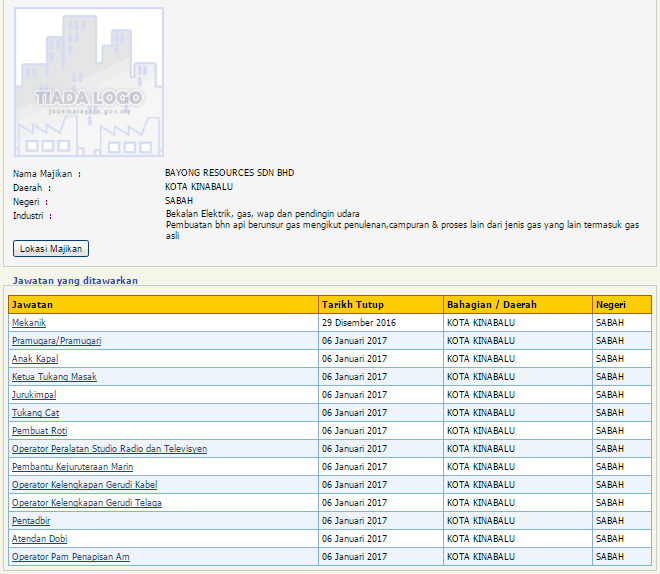Open the Pramugara/Pramugari job link
660x574 pixels.
click(x=56, y=341)
